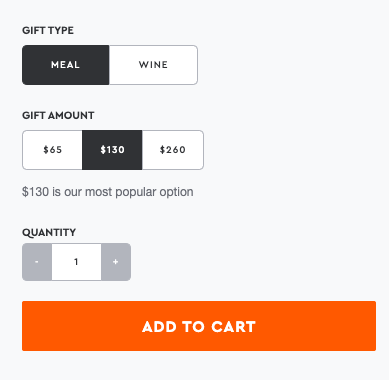Pick the $260 gift amount
This screenshot has height=380, width=389.
(173, 150)
